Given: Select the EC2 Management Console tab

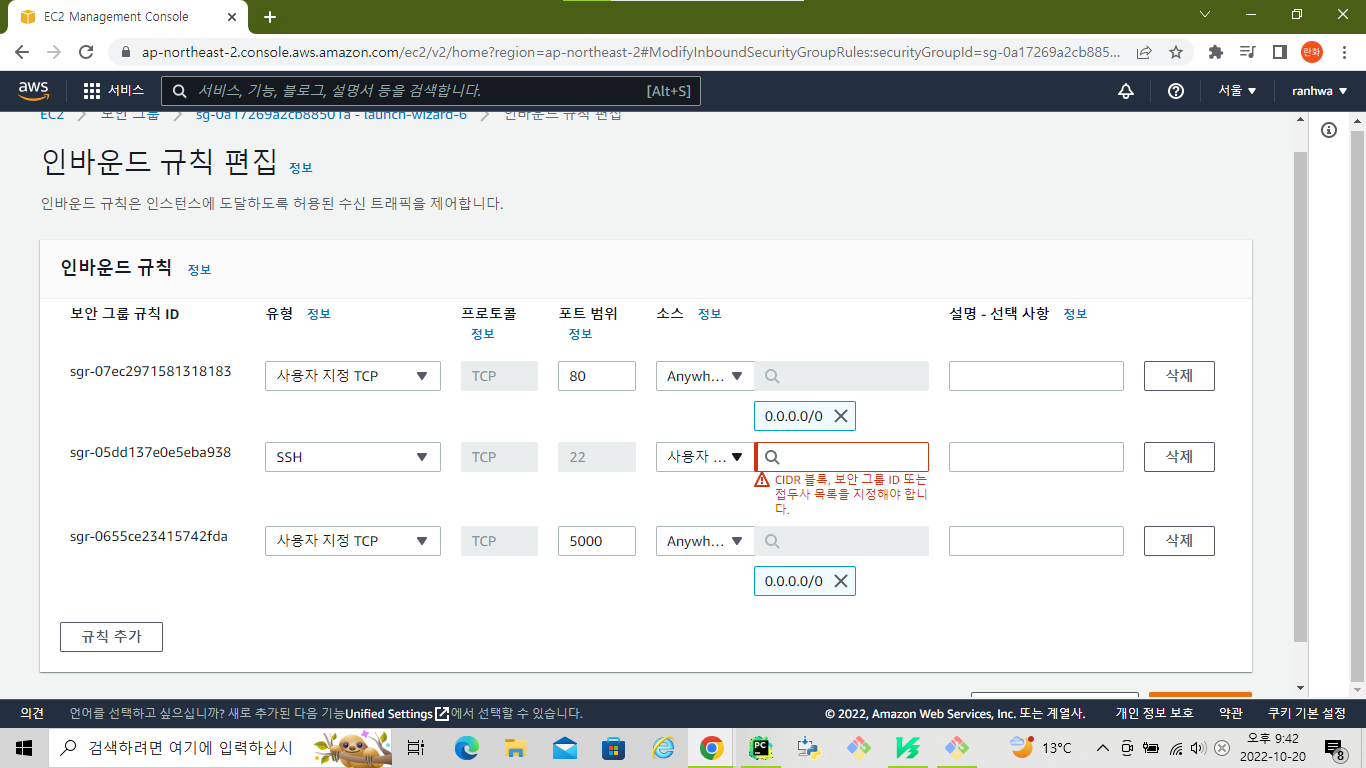Looking at the screenshot, I should point(128,17).
